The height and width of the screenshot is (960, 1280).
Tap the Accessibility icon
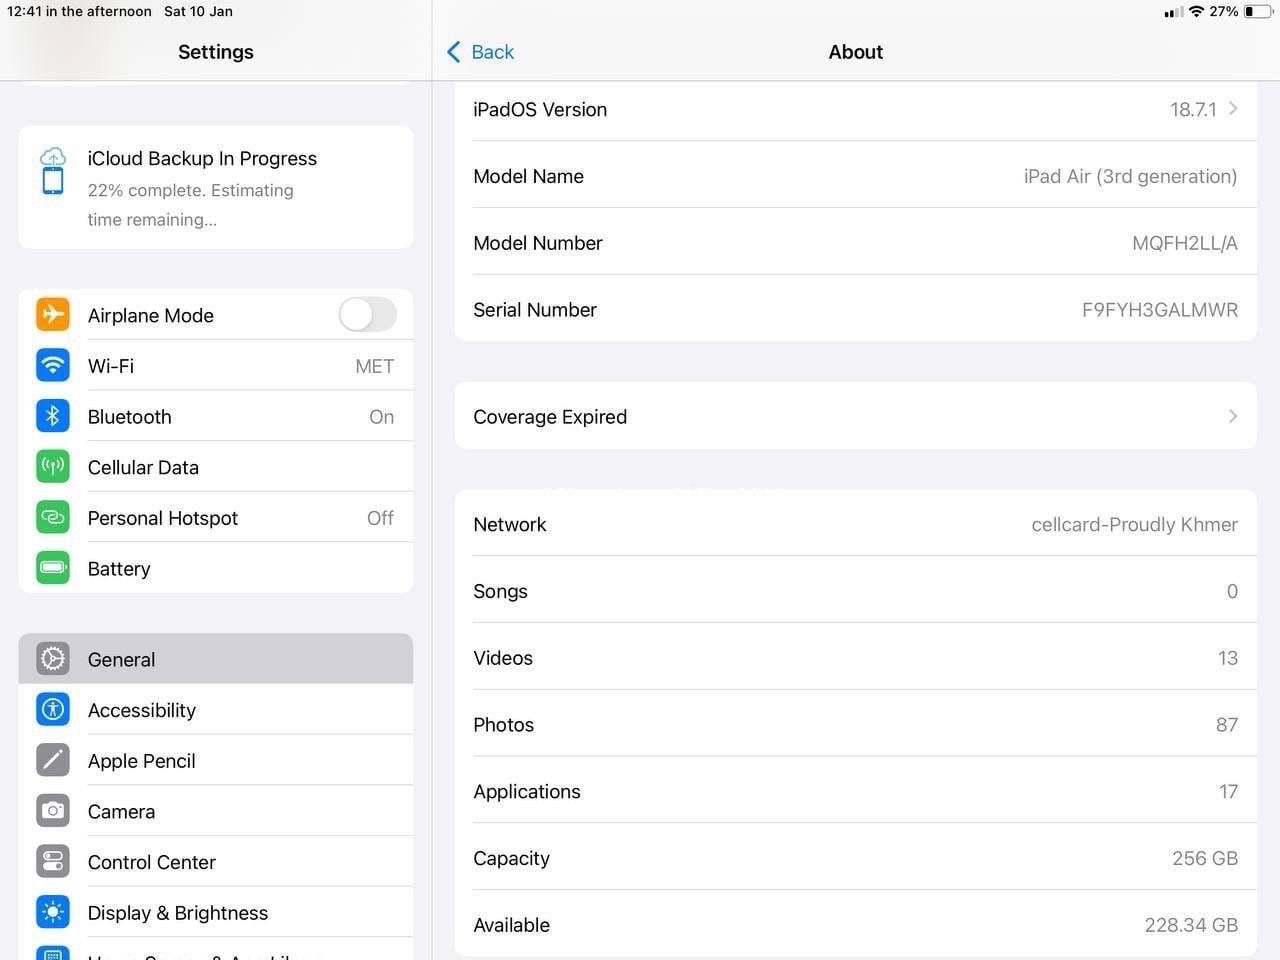[x=53, y=710]
